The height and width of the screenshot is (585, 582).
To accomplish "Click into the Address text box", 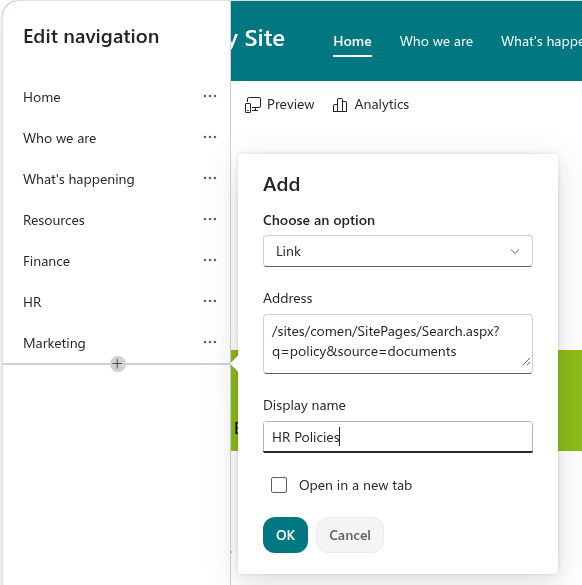I will click(x=398, y=344).
